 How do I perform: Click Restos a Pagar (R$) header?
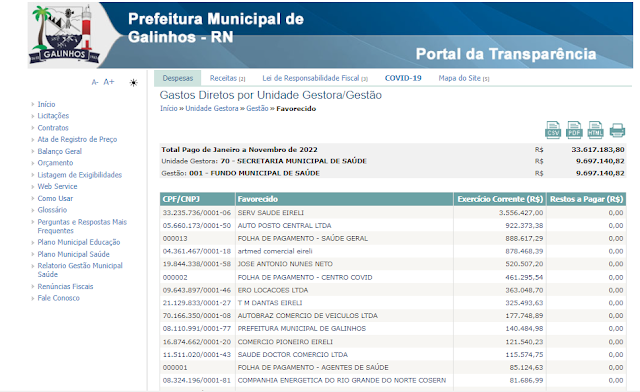pyautogui.click(x=586, y=199)
